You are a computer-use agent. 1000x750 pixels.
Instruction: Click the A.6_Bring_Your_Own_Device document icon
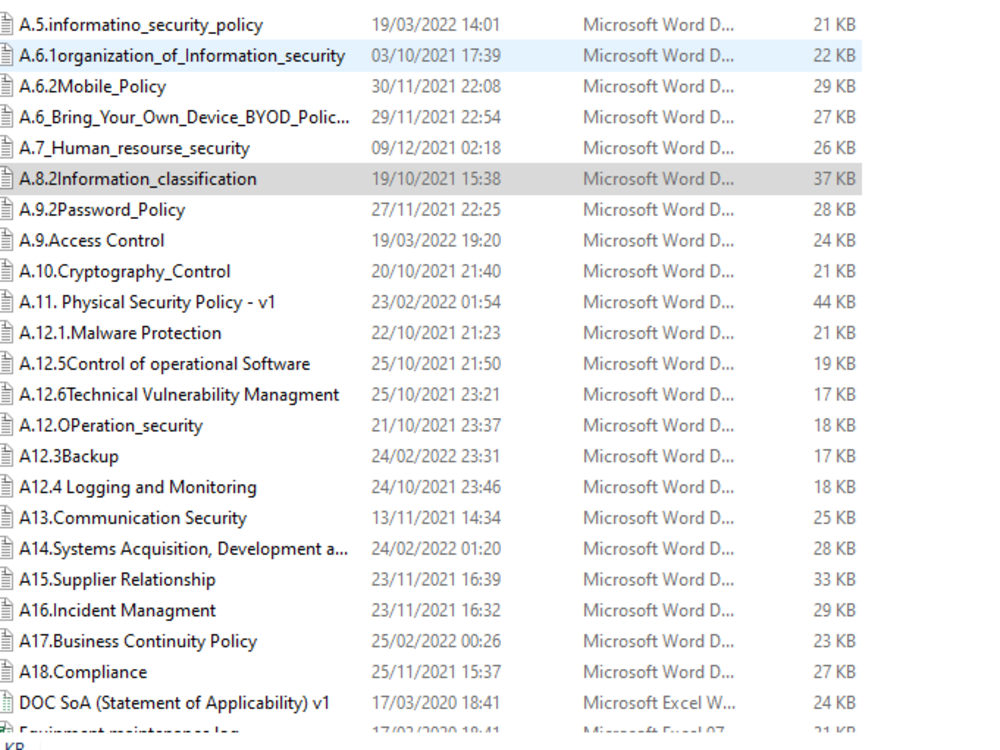6,117
